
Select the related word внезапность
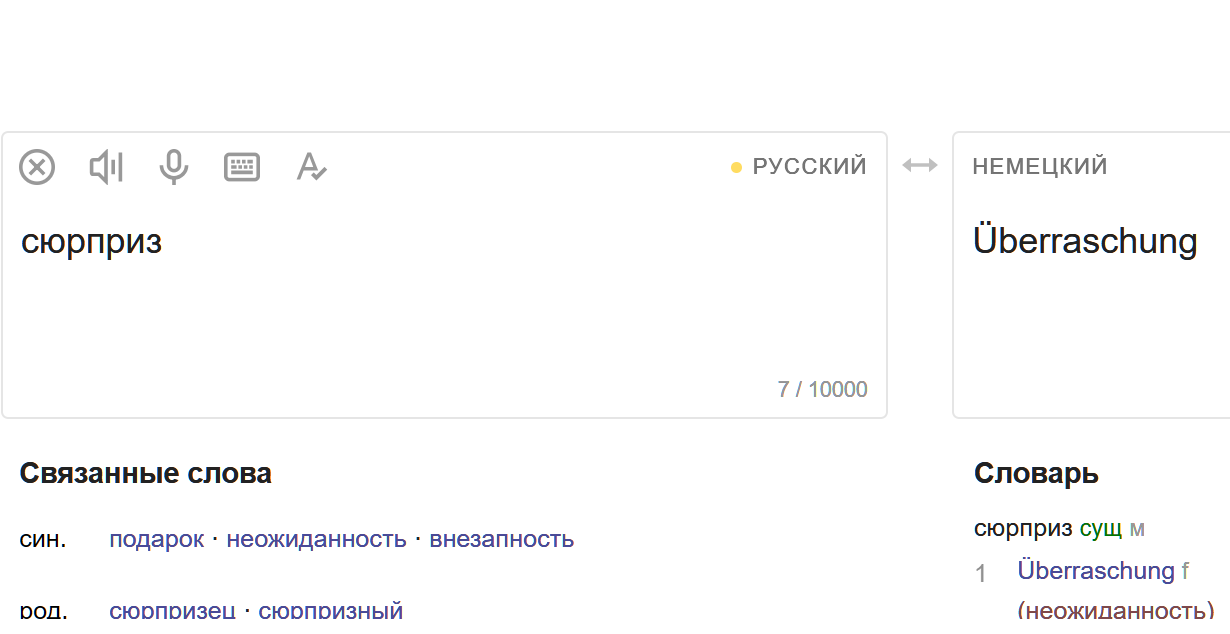501,540
